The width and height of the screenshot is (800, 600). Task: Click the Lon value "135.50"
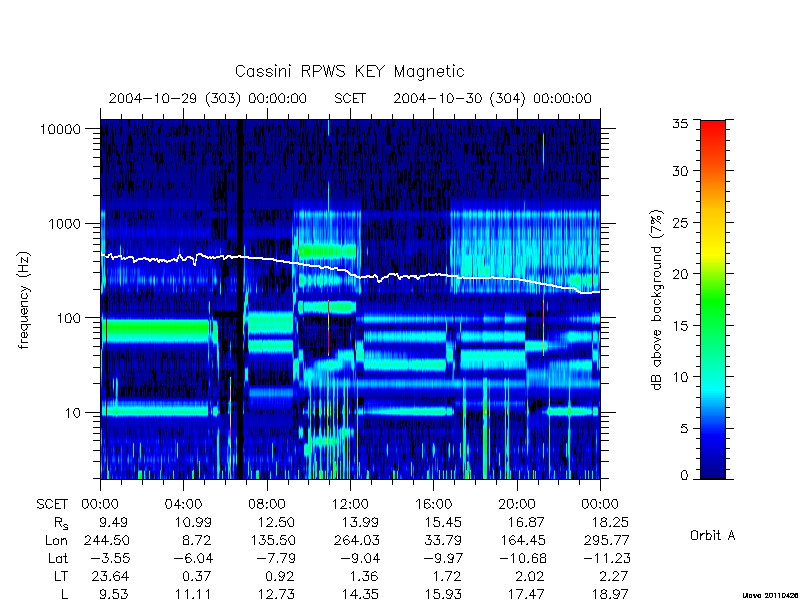click(x=272, y=540)
